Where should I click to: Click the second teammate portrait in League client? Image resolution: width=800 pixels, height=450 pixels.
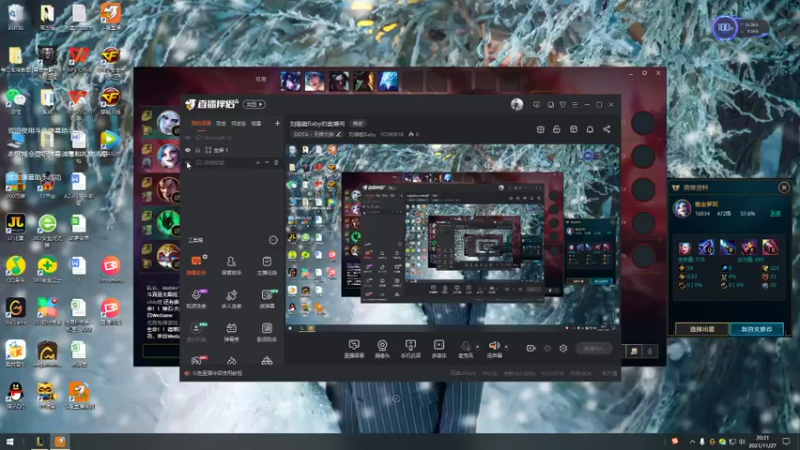[168, 156]
